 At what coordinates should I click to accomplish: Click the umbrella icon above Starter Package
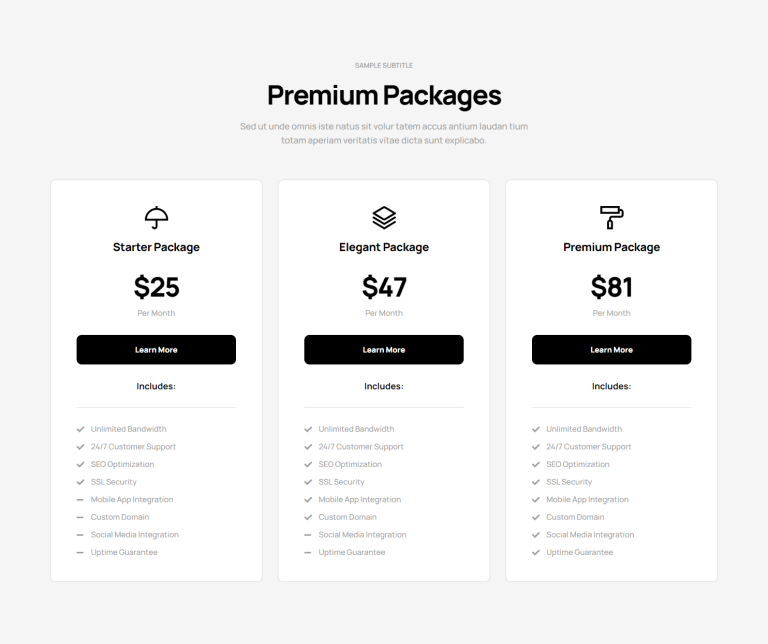point(156,217)
